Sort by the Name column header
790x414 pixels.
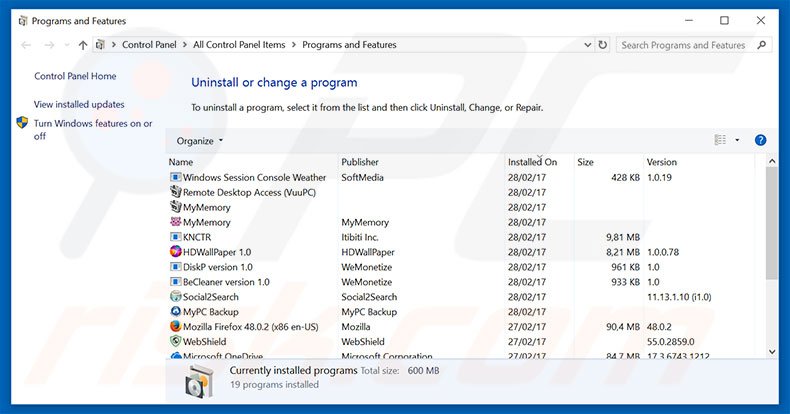181,162
